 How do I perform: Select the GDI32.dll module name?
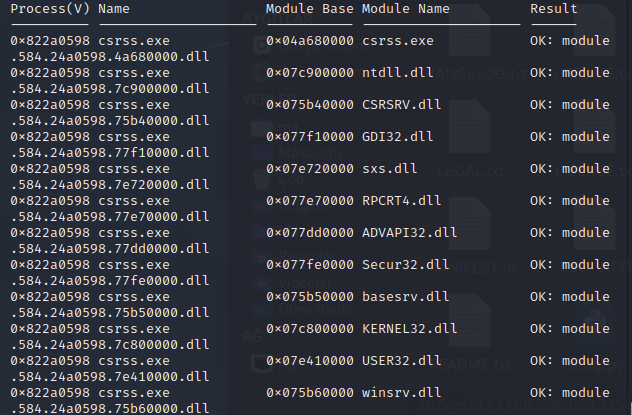(x=397, y=137)
